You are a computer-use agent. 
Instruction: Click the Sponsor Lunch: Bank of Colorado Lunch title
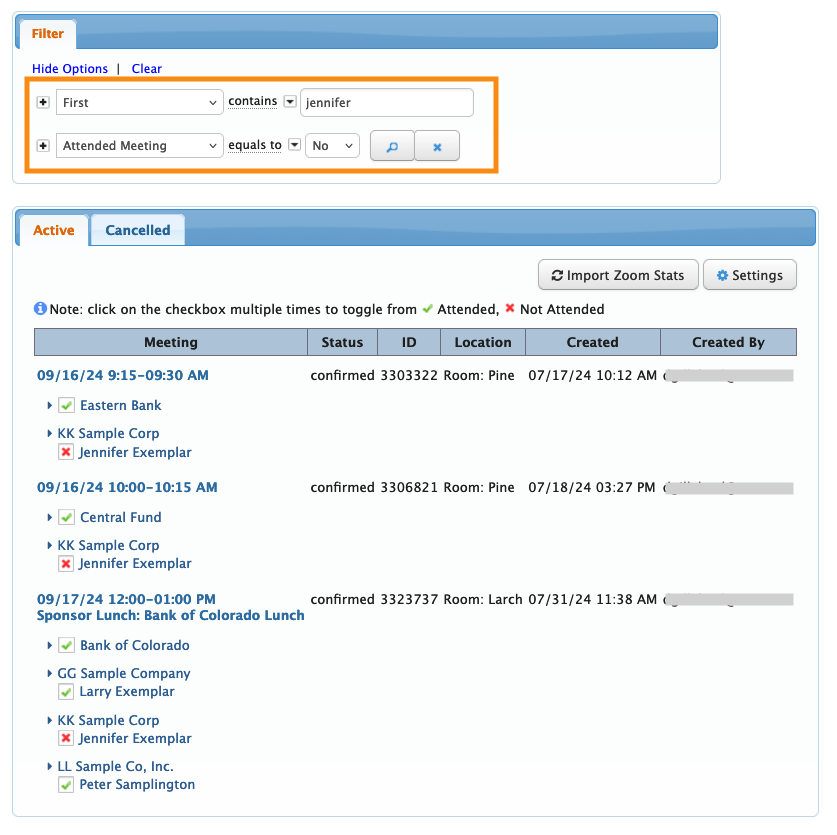[170, 615]
